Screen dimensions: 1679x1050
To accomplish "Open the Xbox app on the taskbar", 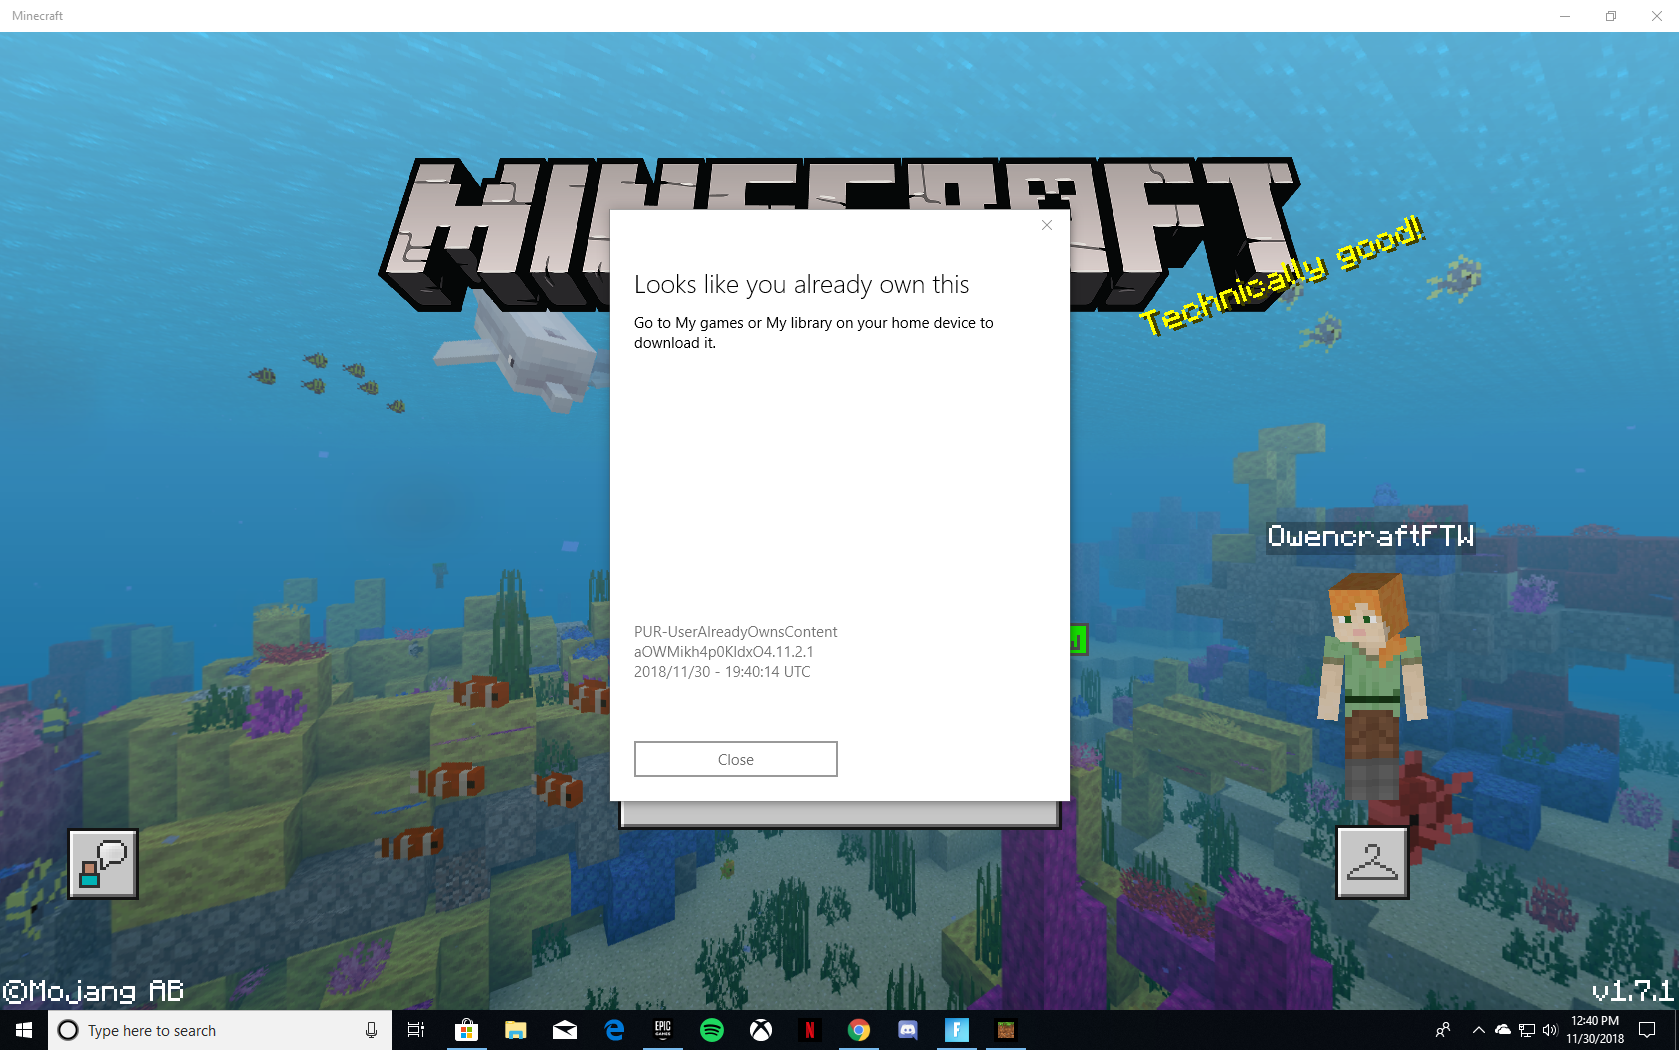I will [x=760, y=1030].
